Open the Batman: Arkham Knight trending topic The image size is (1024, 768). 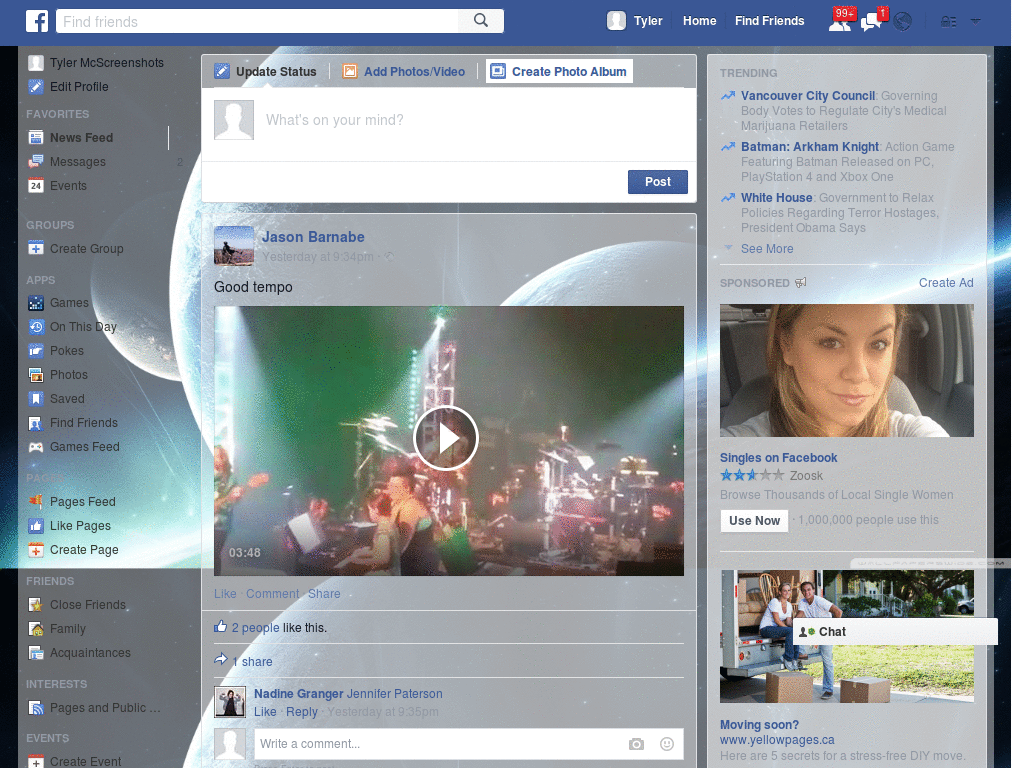(810, 146)
